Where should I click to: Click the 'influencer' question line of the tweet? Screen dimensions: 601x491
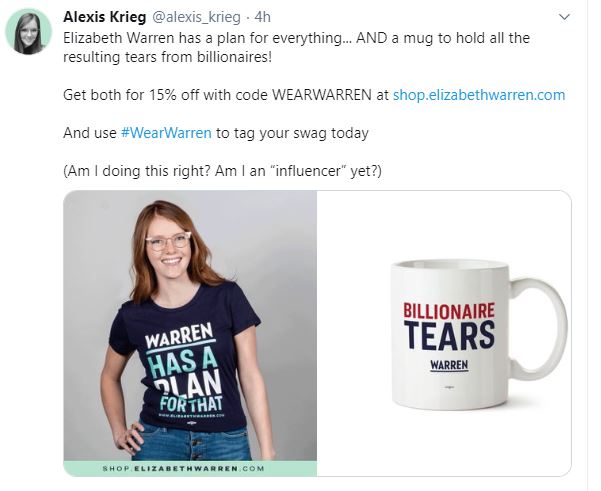[x=222, y=171]
